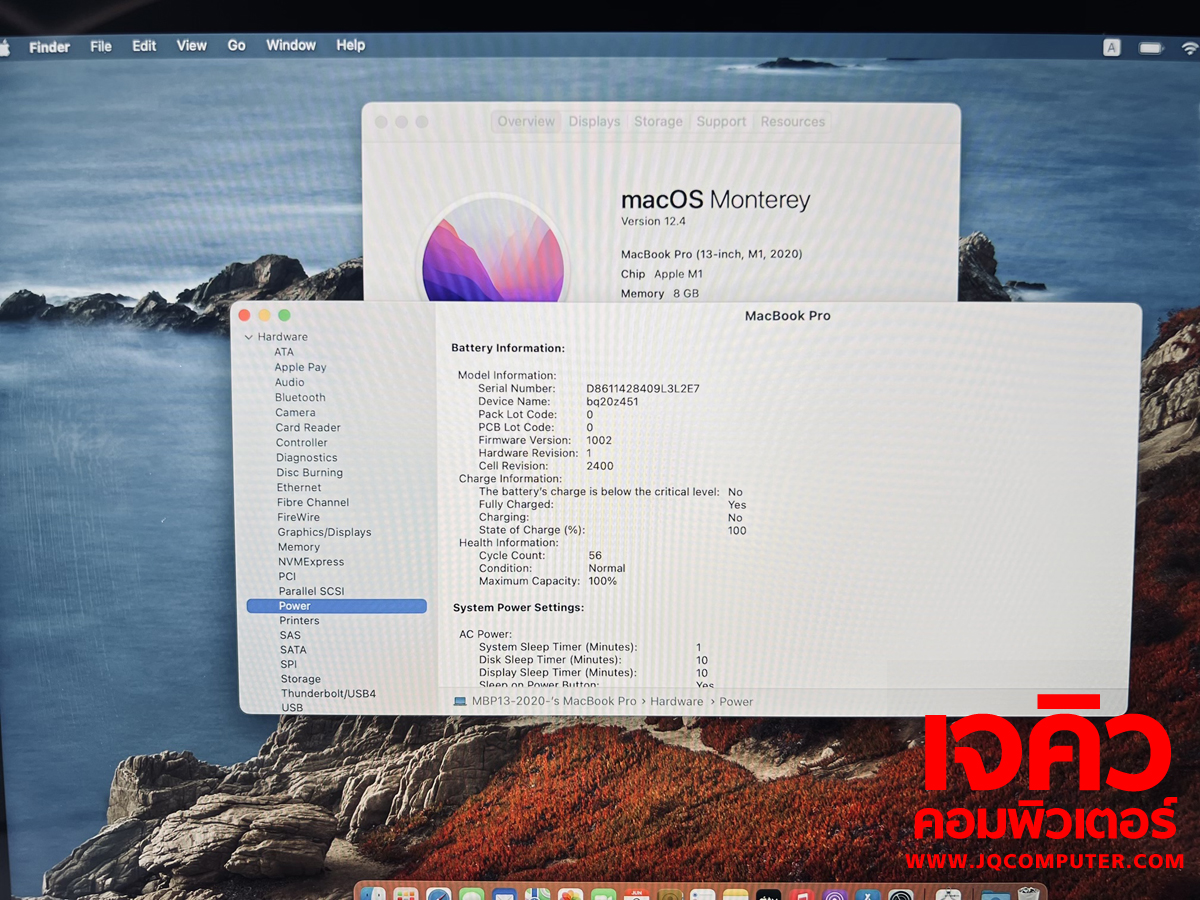Viewport: 1200px width, 900px height.
Task: Select Apple Pay in the sidebar
Action: (x=301, y=367)
